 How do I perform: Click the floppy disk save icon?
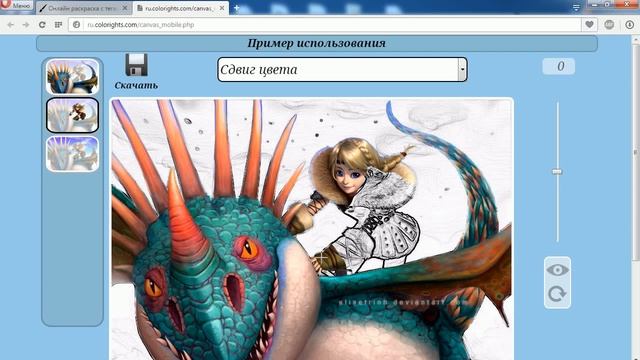click(x=136, y=64)
